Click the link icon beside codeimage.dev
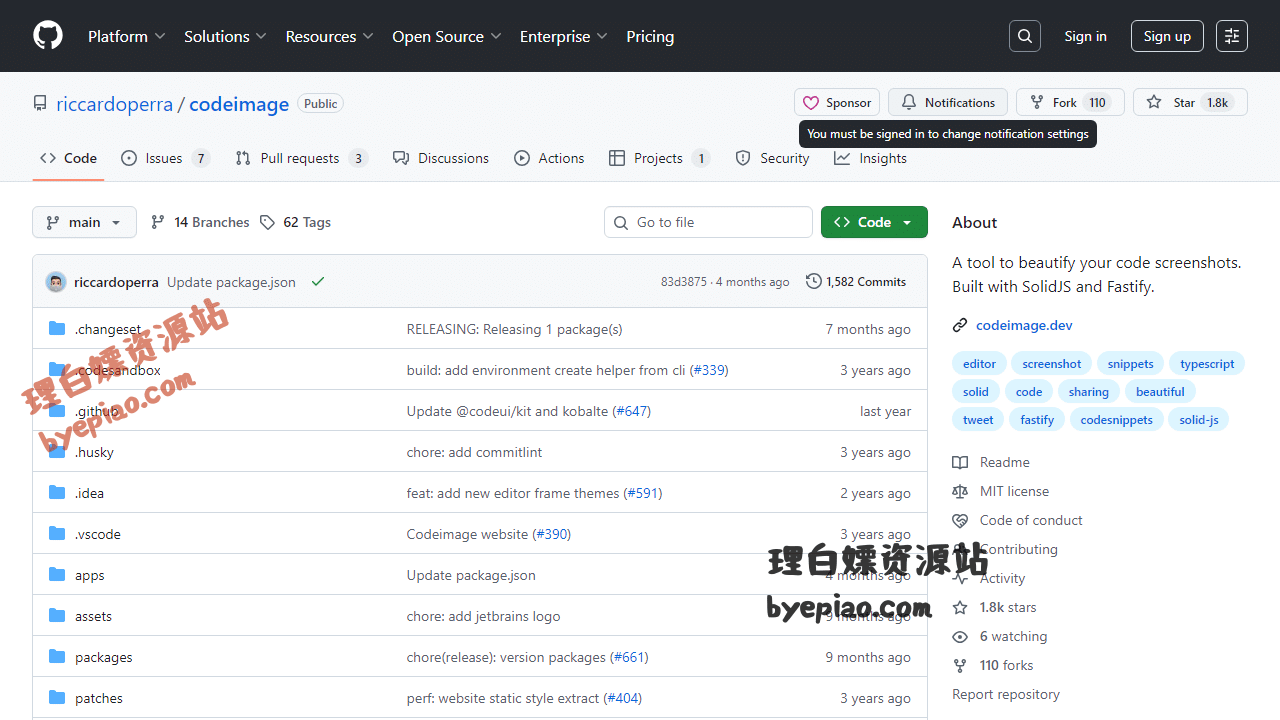 pyautogui.click(x=960, y=325)
